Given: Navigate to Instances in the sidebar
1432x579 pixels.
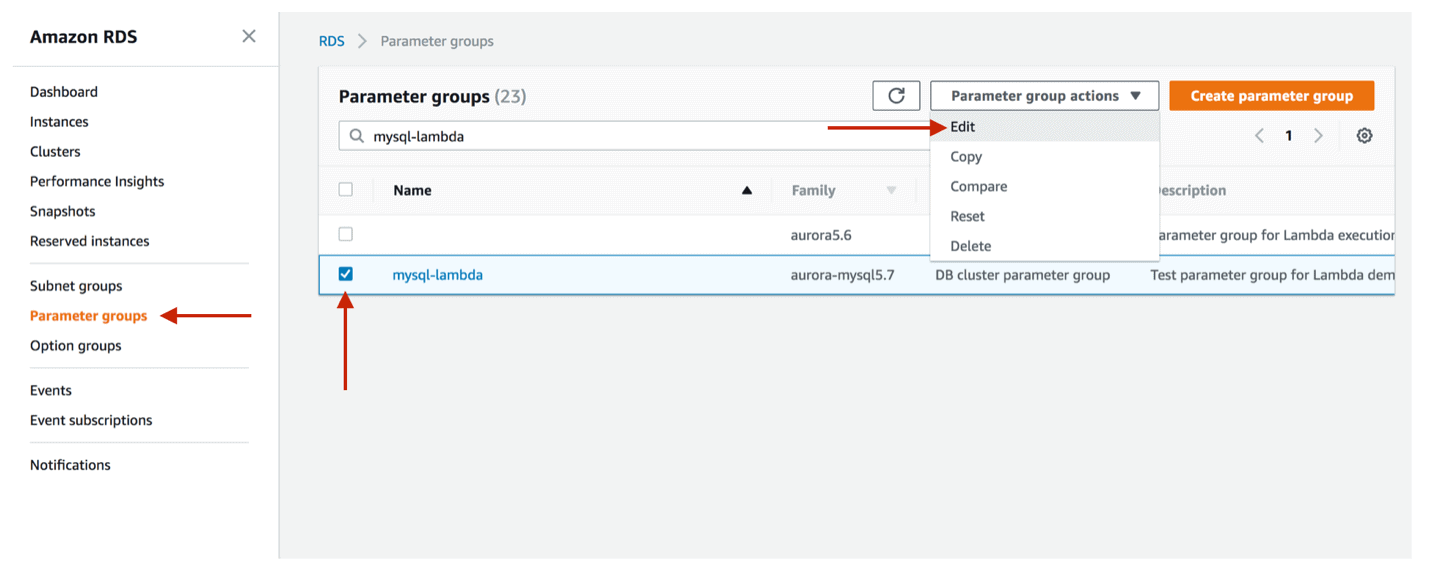Looking at the screenshot, I should click(59, 122).
